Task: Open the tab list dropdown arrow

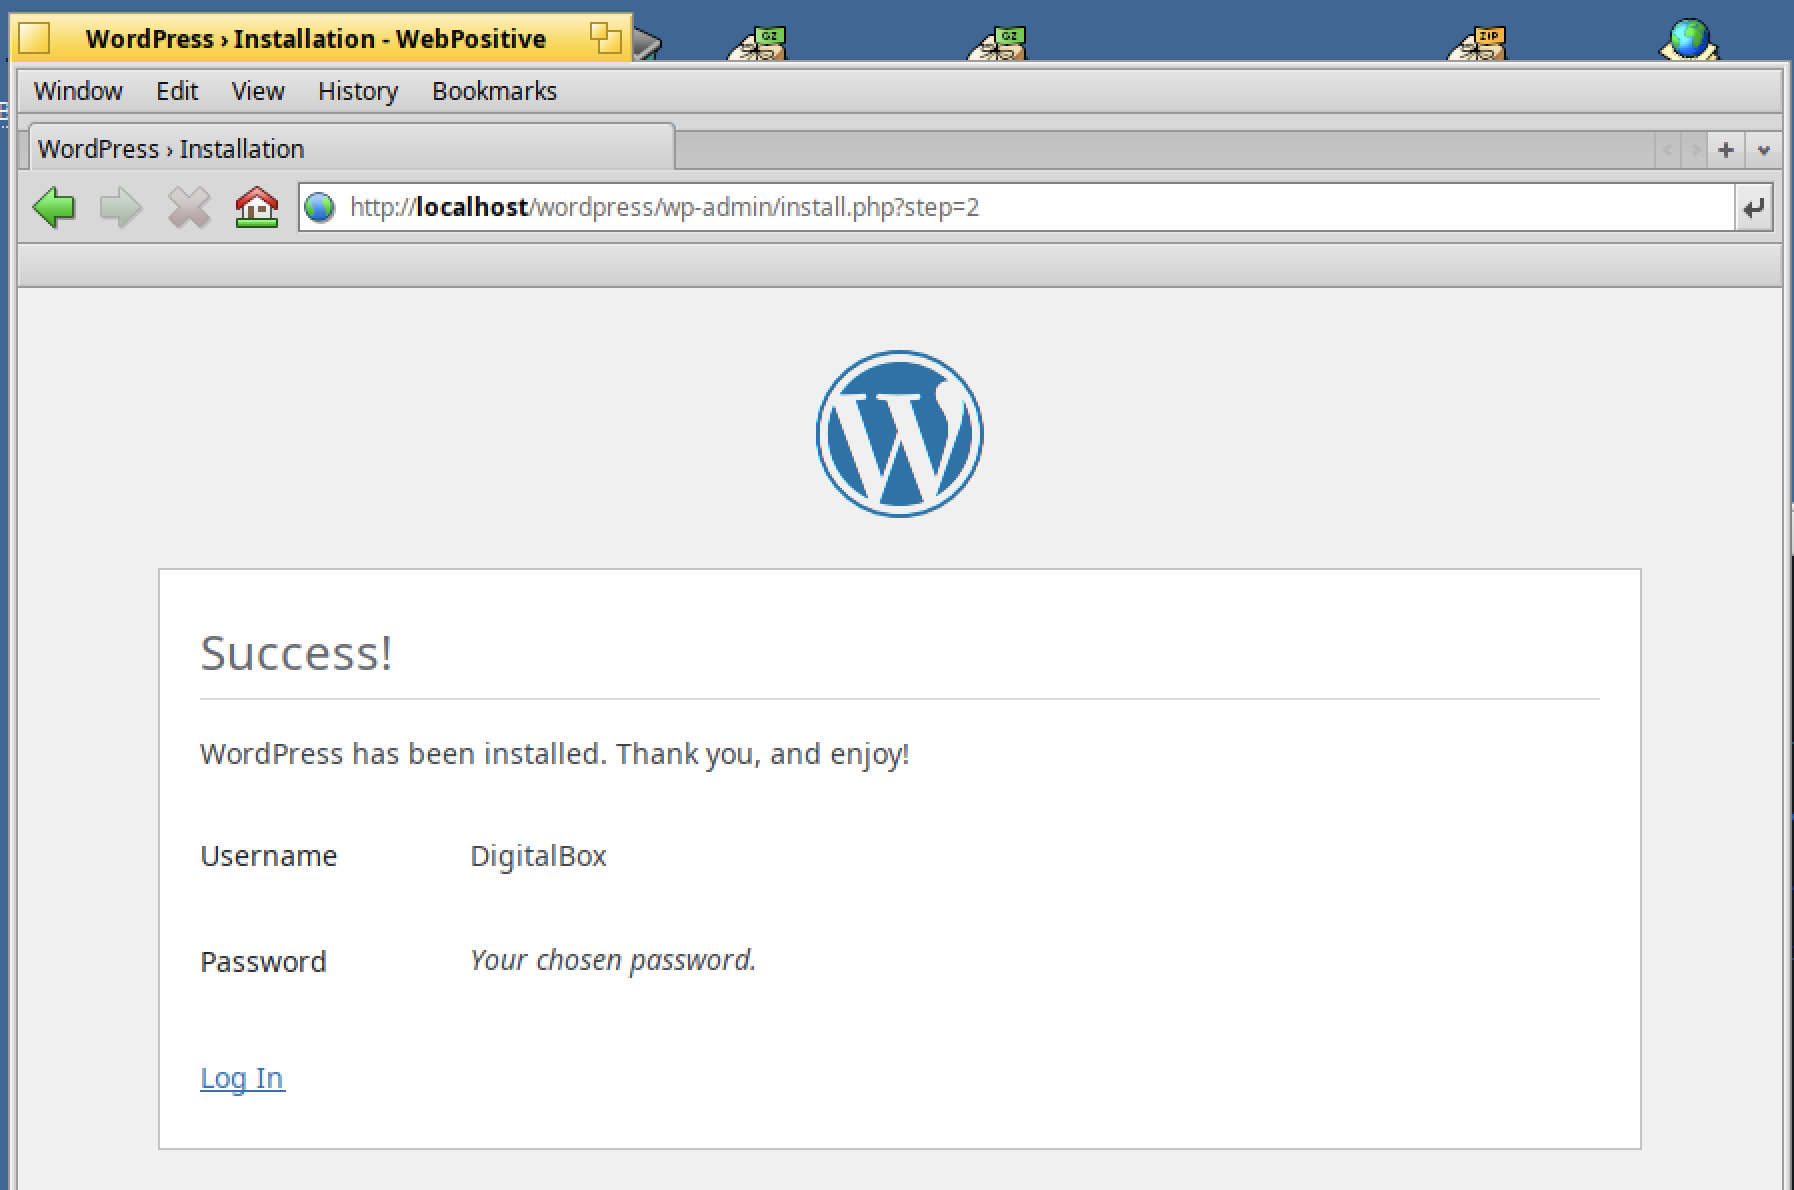Action: 1763,150
